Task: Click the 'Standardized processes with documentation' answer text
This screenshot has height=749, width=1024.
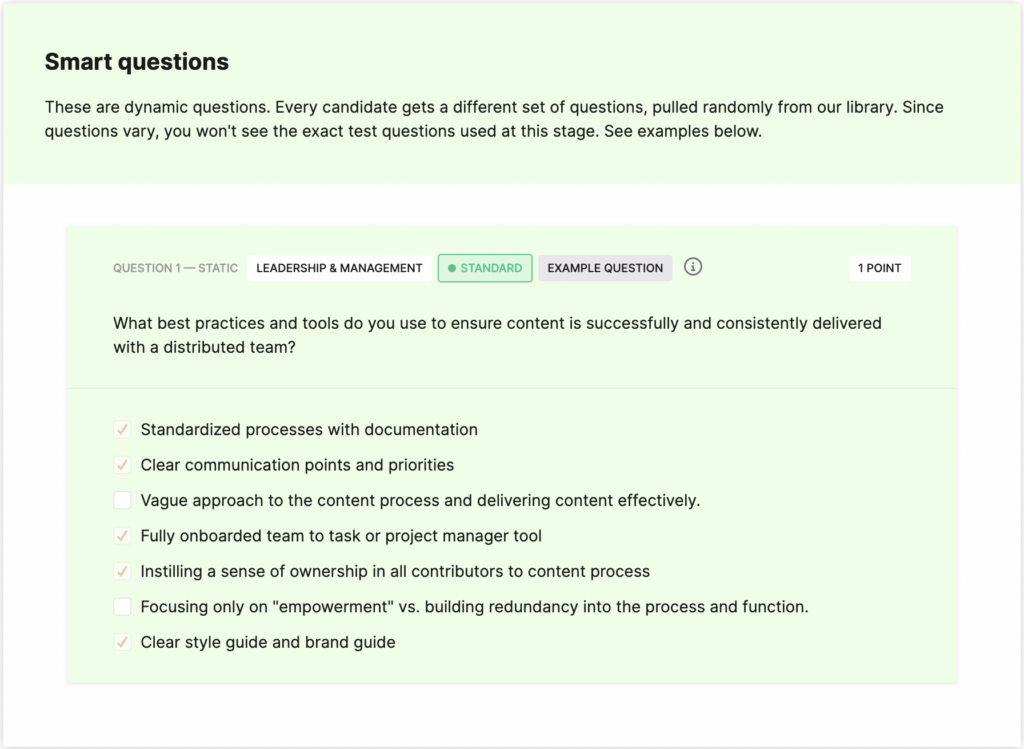Action: [309, 430]
